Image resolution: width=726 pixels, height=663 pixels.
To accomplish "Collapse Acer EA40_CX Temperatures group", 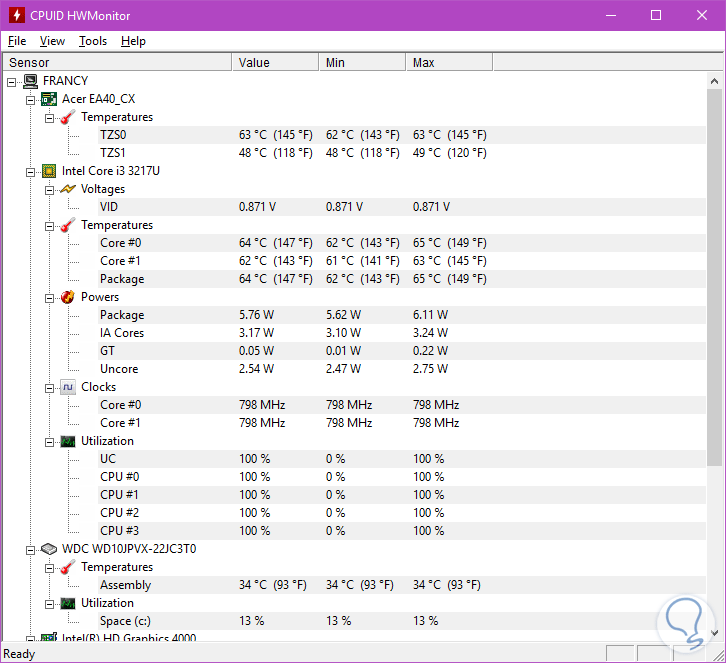I will [x=50, y=119].
